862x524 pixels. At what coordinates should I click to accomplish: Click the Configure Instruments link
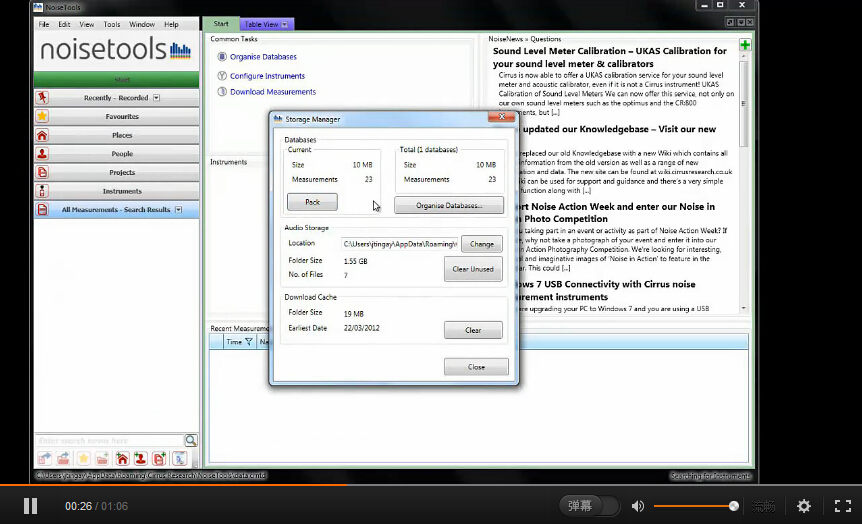pos(267,76)
